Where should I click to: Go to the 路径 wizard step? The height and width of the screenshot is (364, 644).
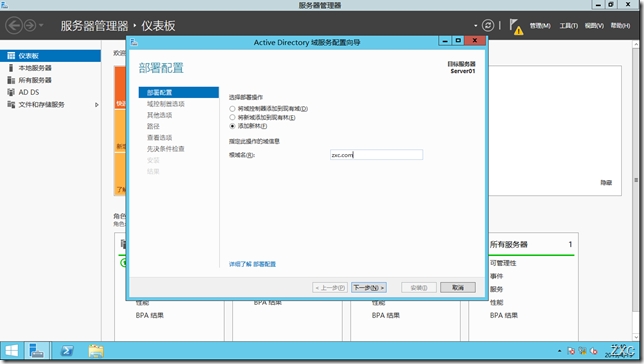pyautogui.click(x=153, y=127)
